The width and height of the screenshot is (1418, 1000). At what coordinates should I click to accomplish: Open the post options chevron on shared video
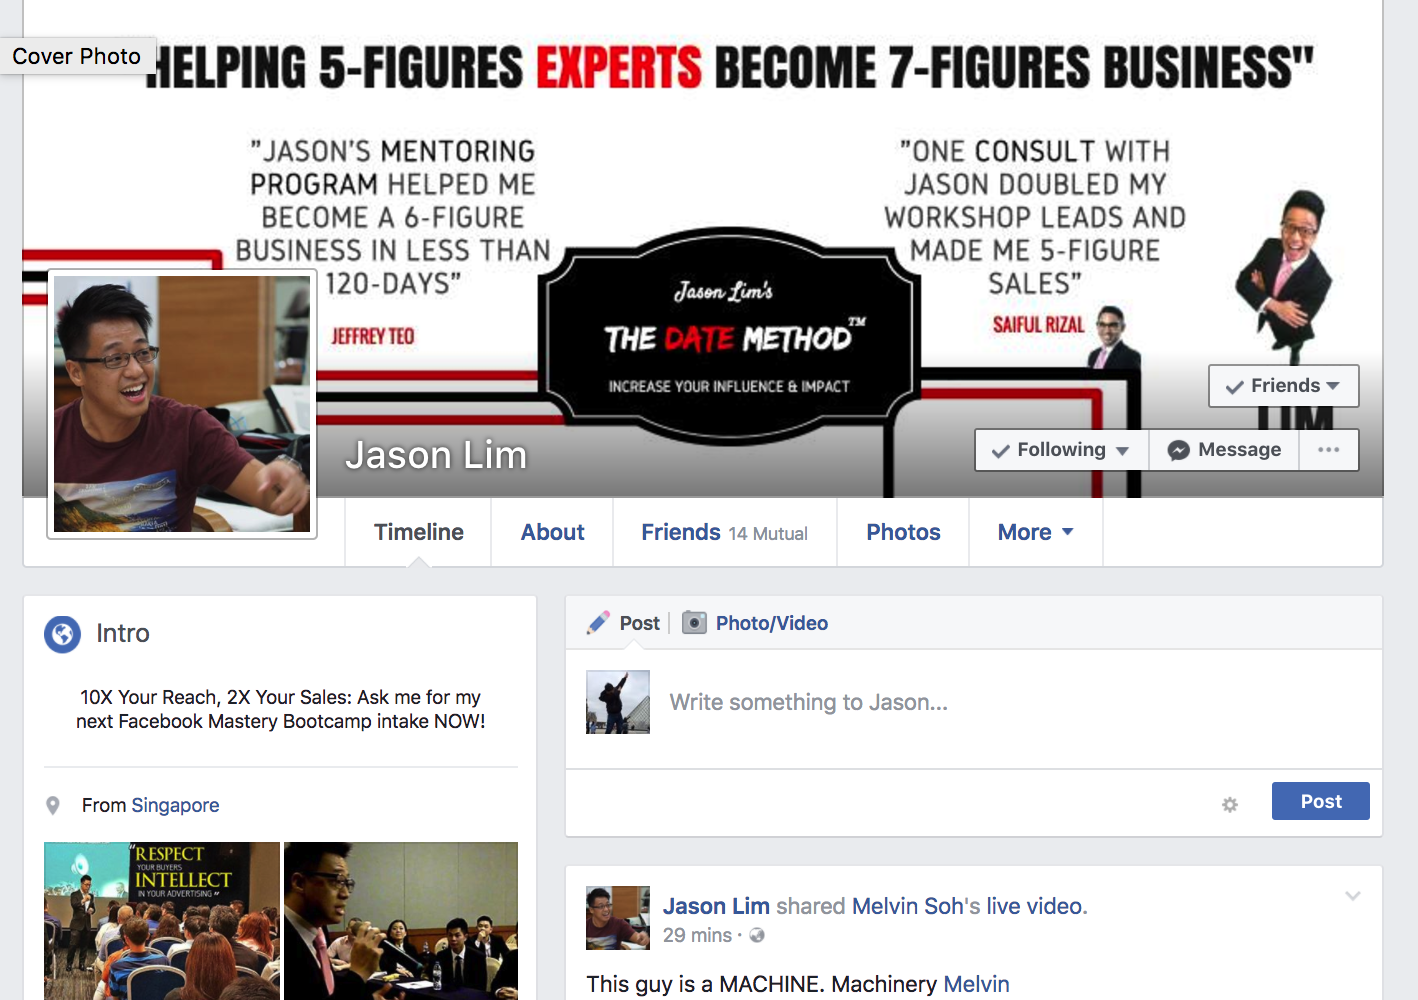(1353, 896)
